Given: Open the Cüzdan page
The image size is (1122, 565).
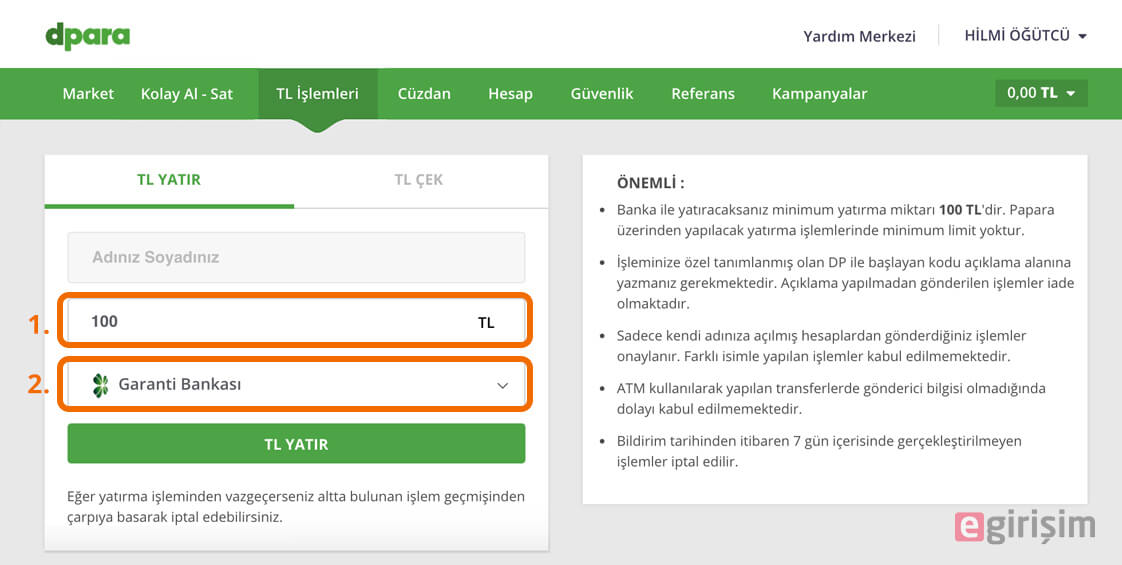Looking at the screenshot, I should [424, 94].
